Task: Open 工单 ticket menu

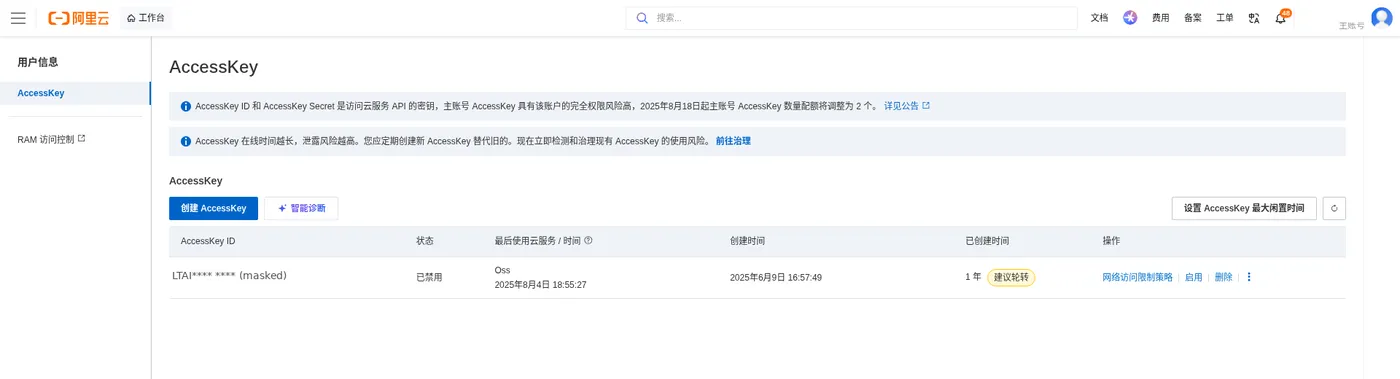Action: click(1224, 18)
